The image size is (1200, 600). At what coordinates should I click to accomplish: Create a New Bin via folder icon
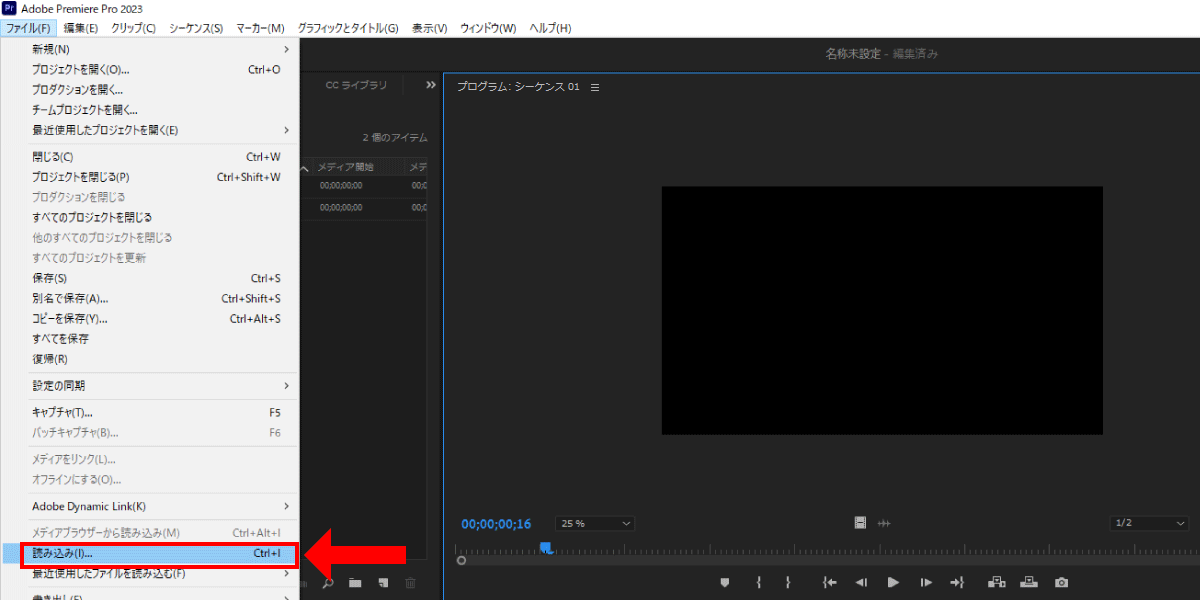[355, 583]
